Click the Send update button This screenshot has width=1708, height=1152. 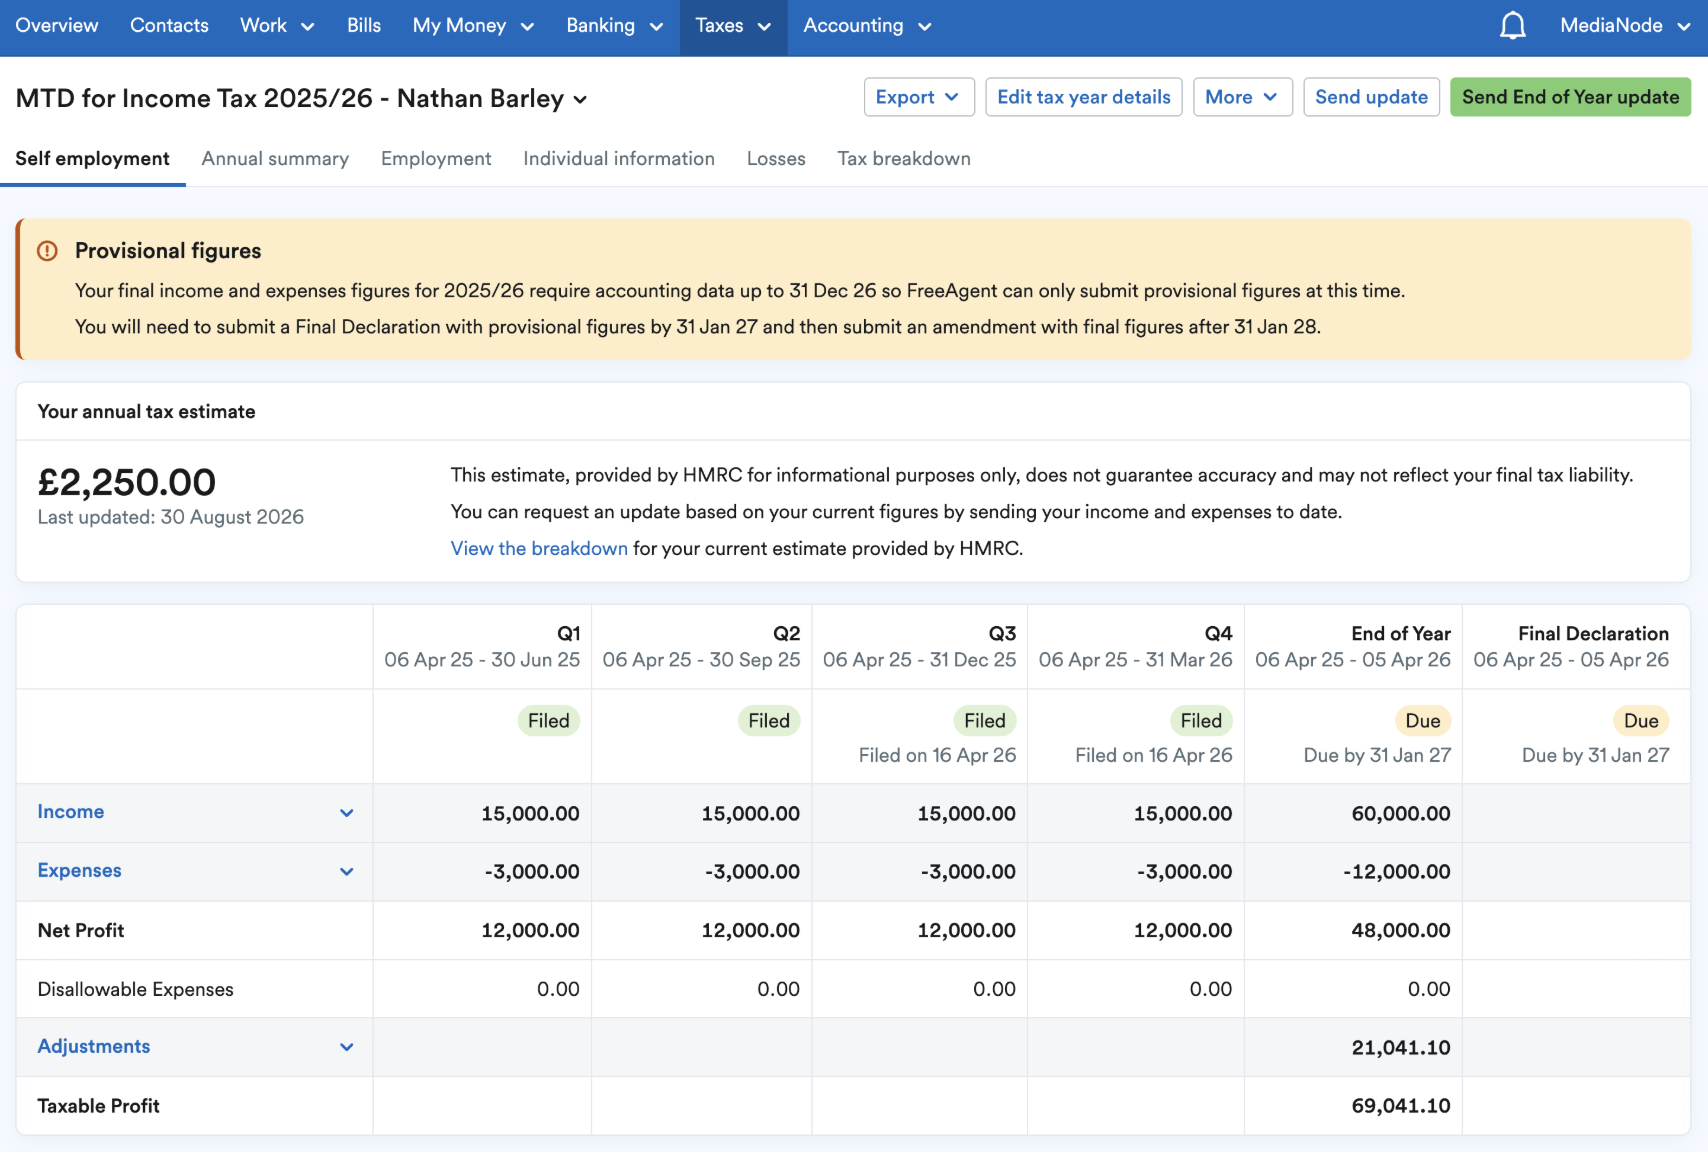pyautogui.click(x=1371, y=97)
